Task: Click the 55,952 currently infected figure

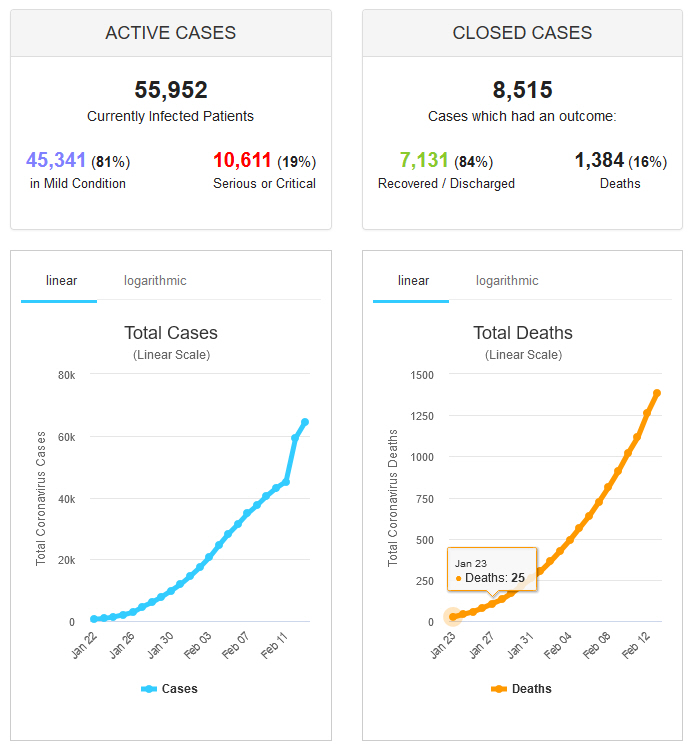Action: 171,90
